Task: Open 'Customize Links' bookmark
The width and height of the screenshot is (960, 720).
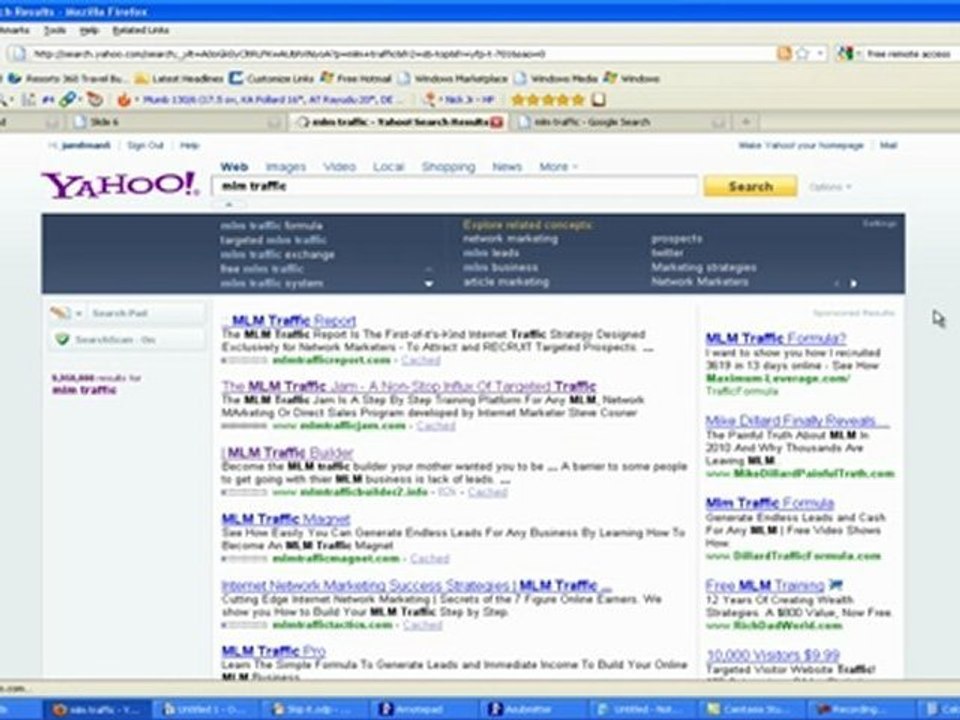Action: click(x=271, y=78)
